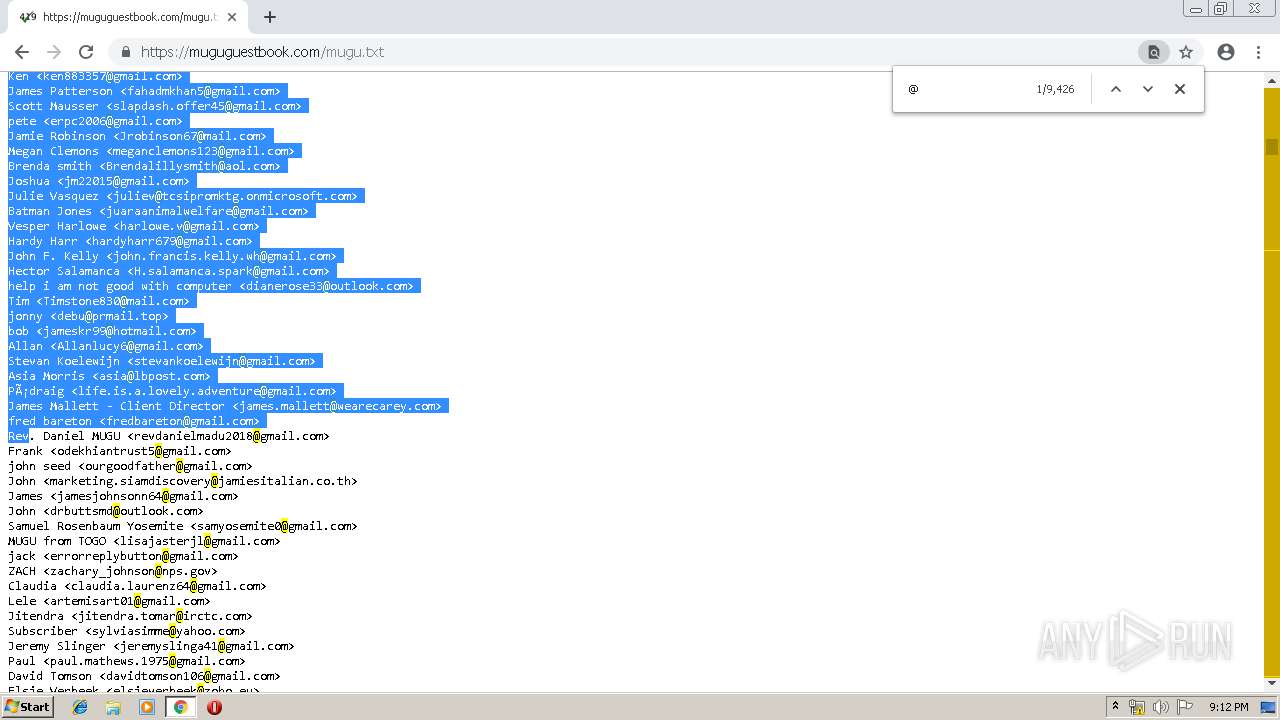The width and height of the screenshot is (1280, 720).
Task: Click the 'help i am not good with computer' line
Action: [214, 286]
